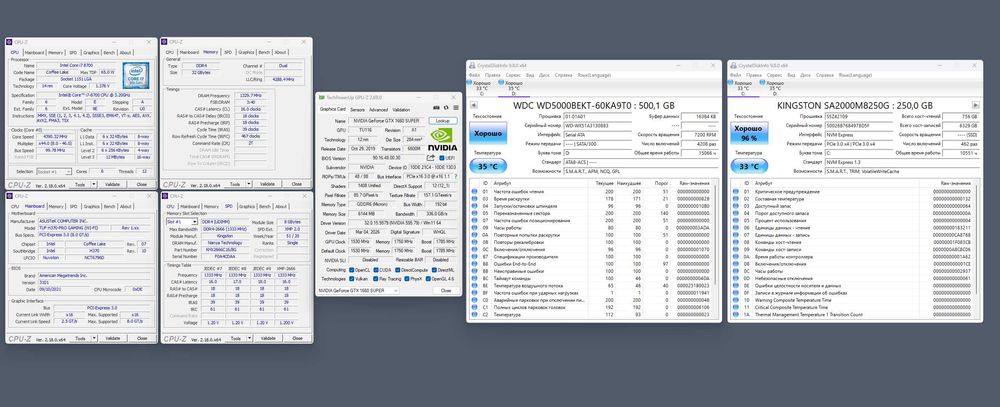Click the 35 °C temperature badge in WDC window

click(489, 166)
